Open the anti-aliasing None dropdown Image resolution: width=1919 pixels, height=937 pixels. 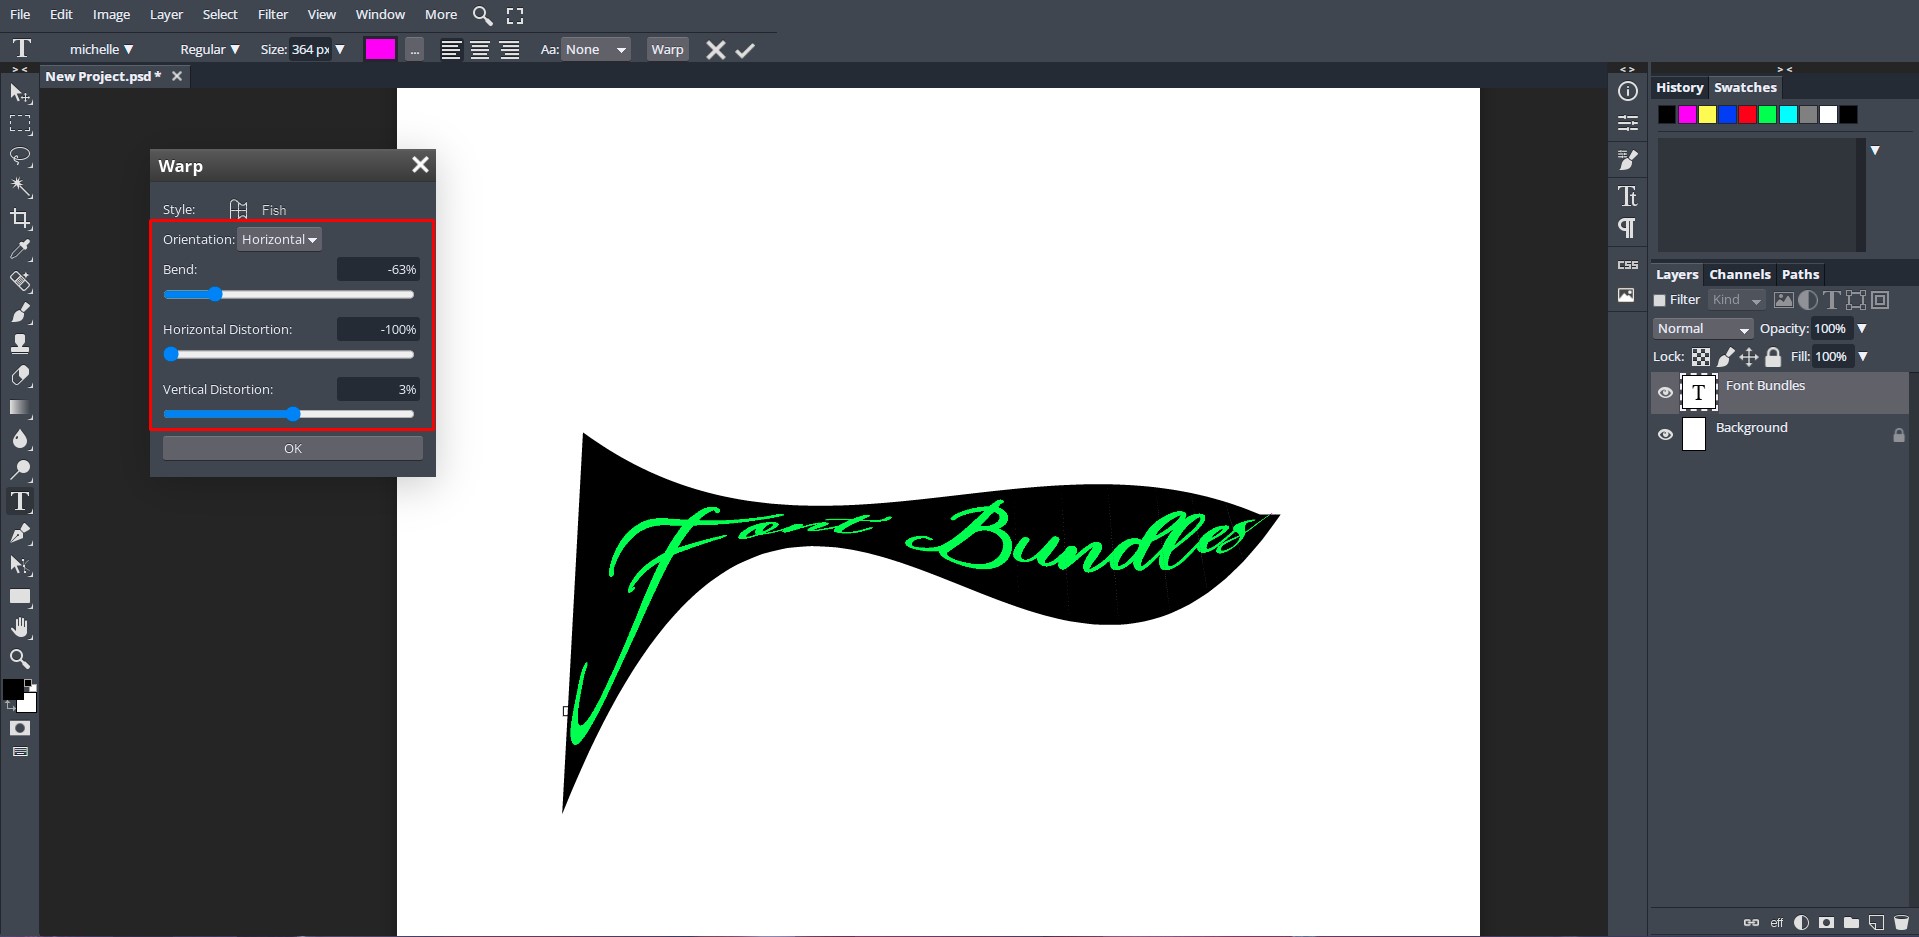point(596,49)
